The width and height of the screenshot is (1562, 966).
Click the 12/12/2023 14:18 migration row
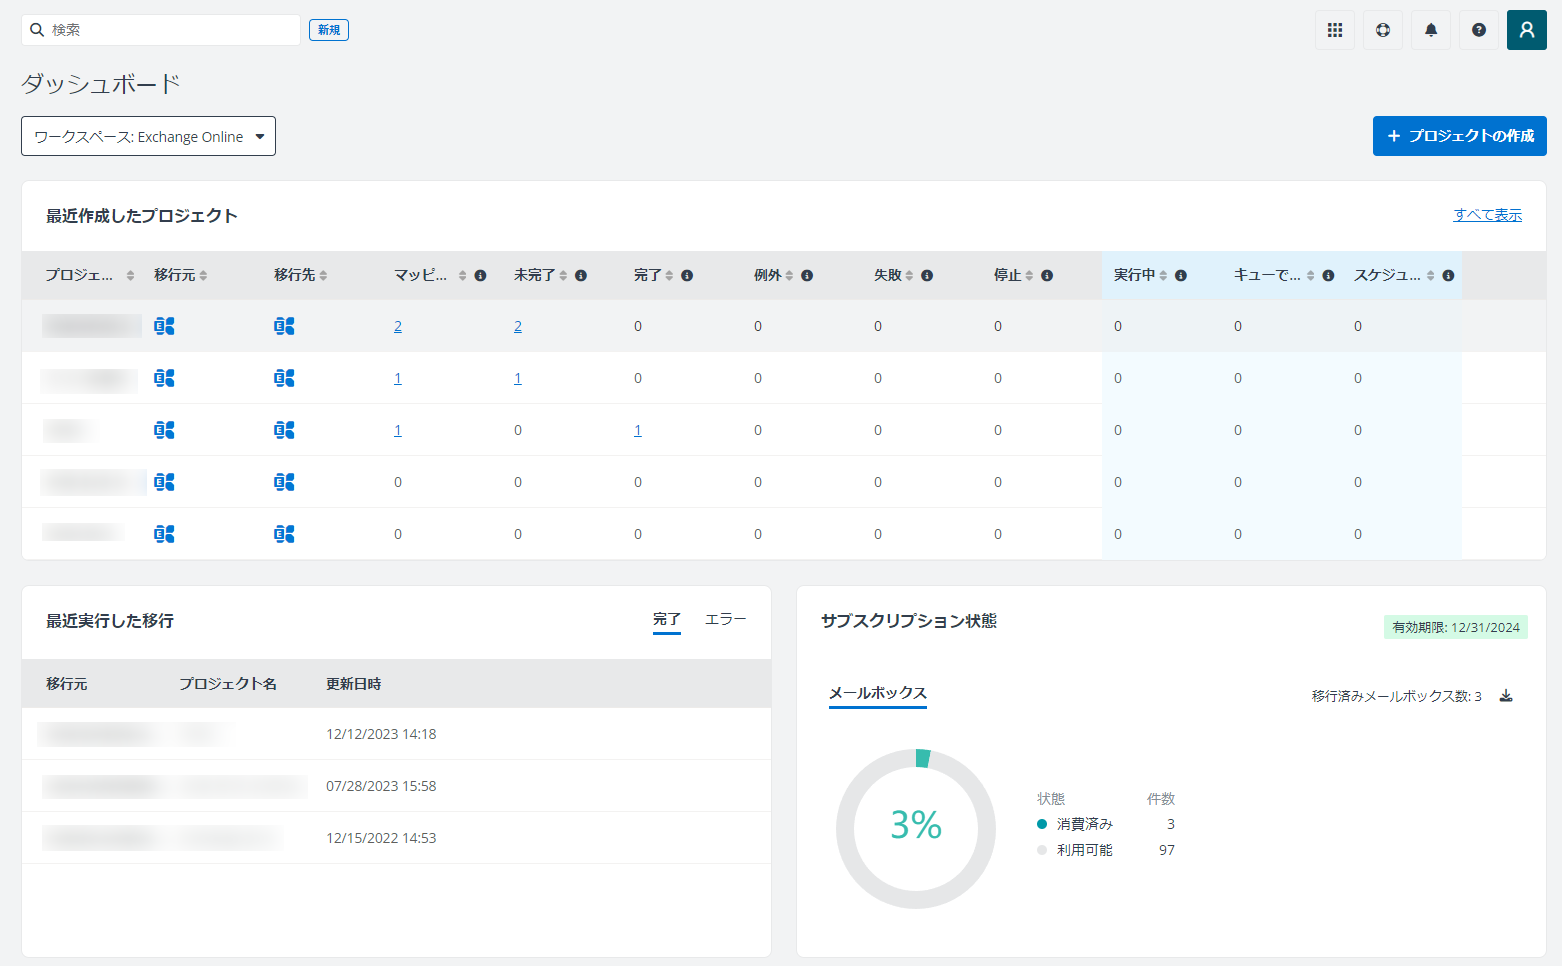396,734
